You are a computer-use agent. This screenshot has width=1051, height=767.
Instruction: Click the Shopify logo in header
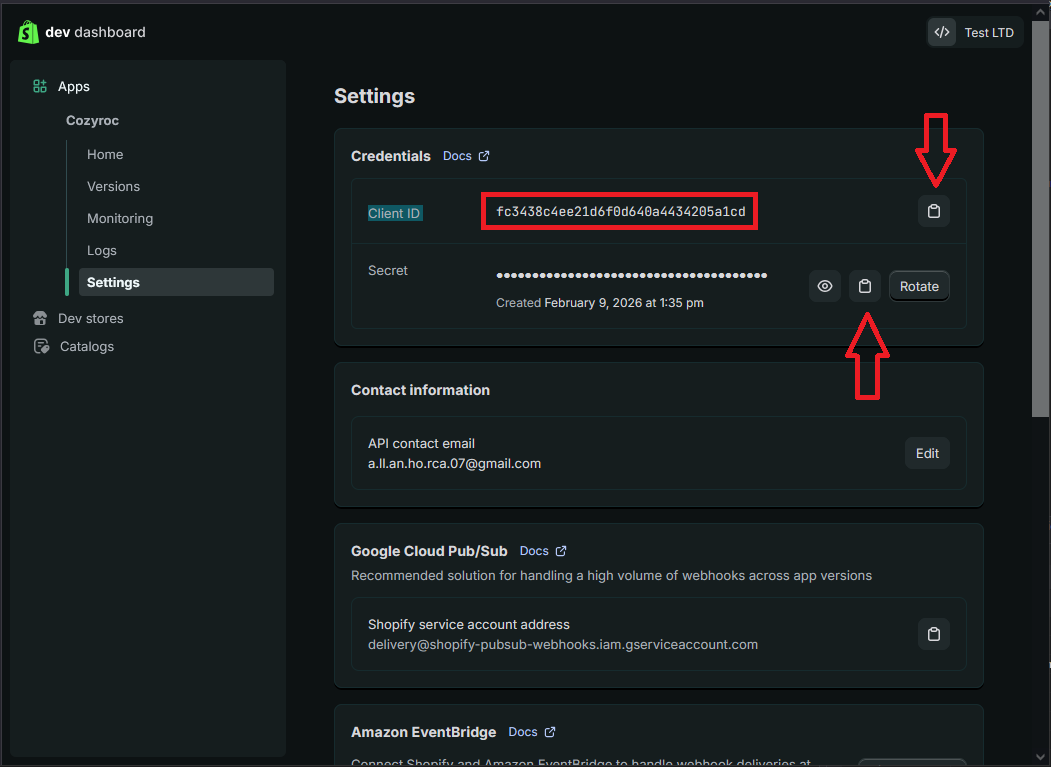click(x=28, y=32)
